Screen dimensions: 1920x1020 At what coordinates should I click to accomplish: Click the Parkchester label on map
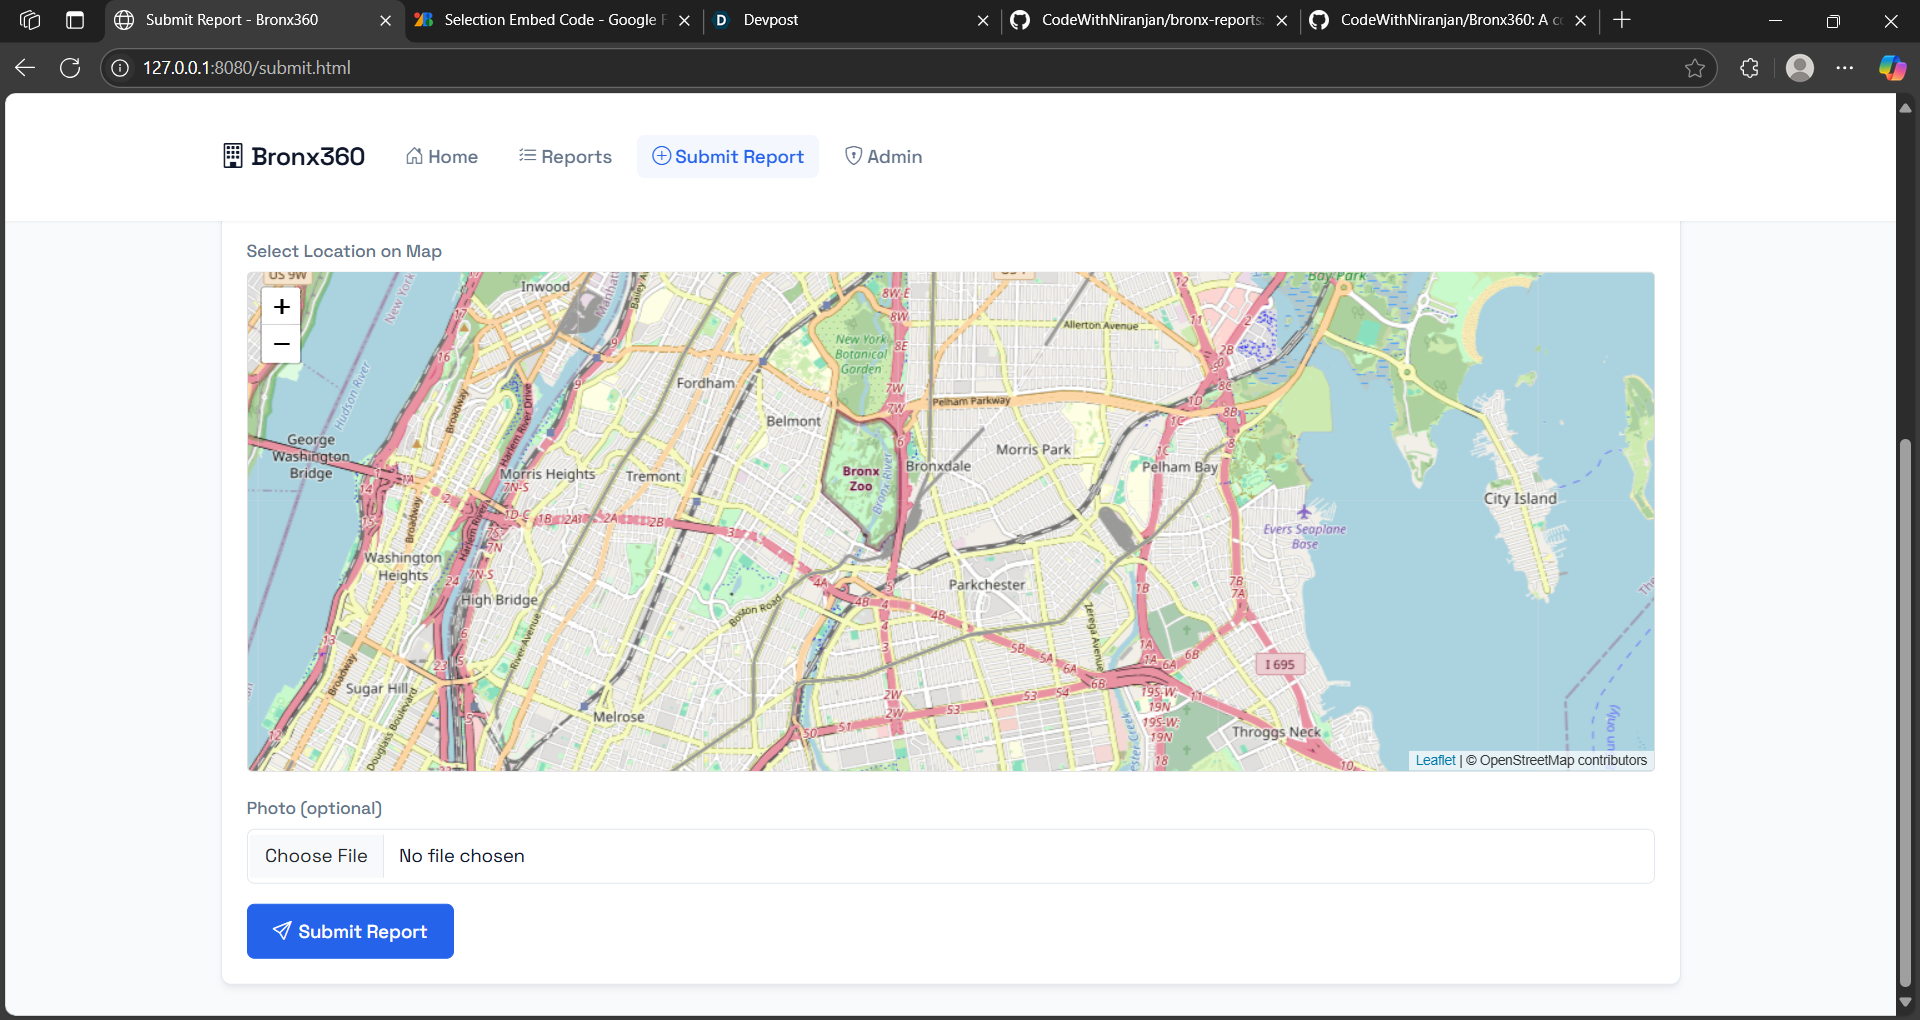coord(987,585)
